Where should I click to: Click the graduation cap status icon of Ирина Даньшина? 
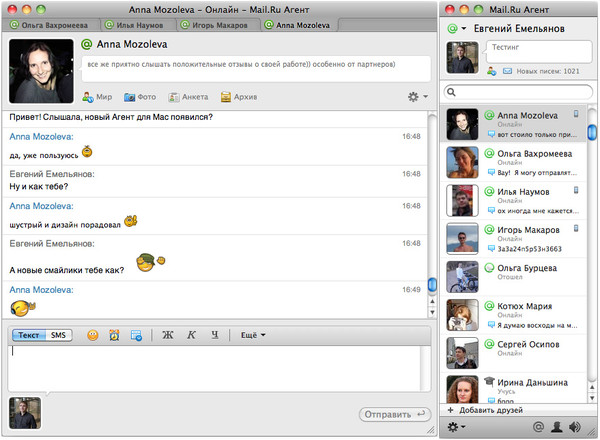489,381
